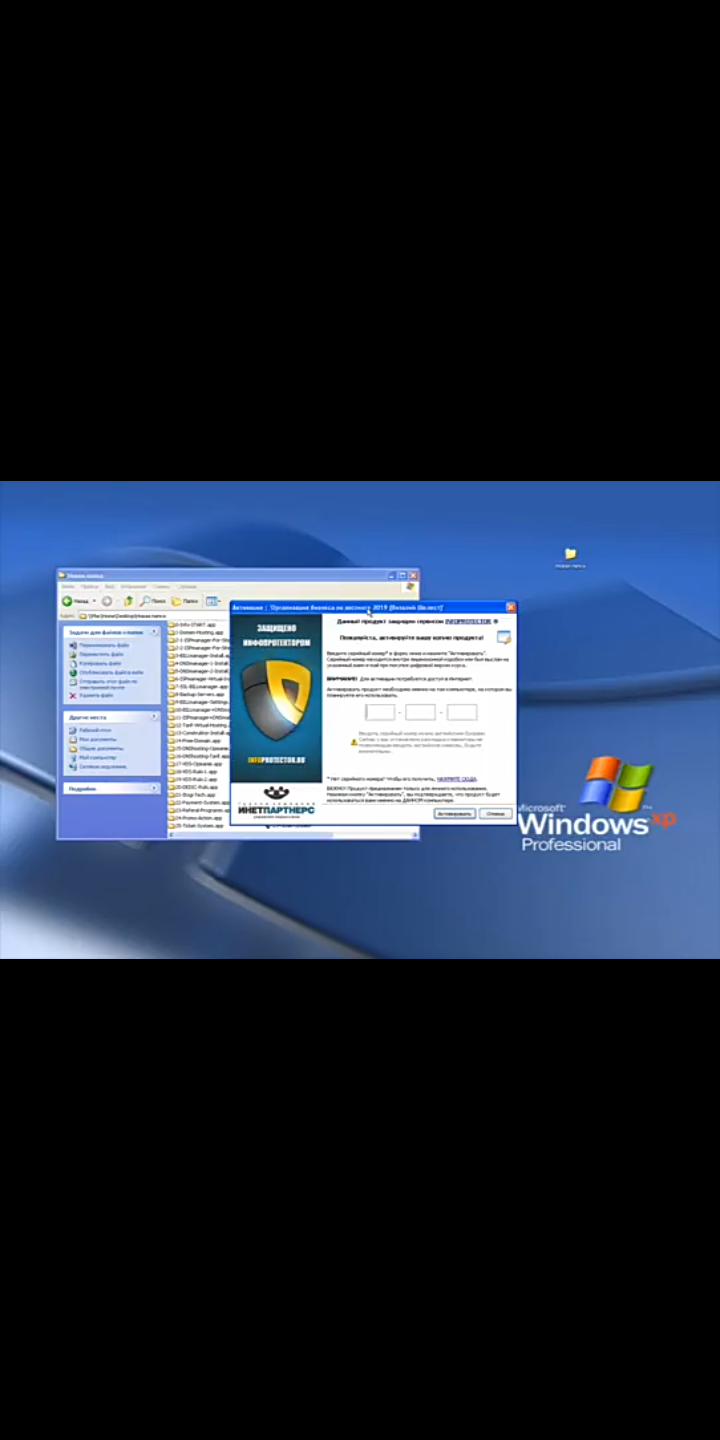Open the Search (Поиск) toolbar tool
The image size is (720, 1440).
[153, 601]
